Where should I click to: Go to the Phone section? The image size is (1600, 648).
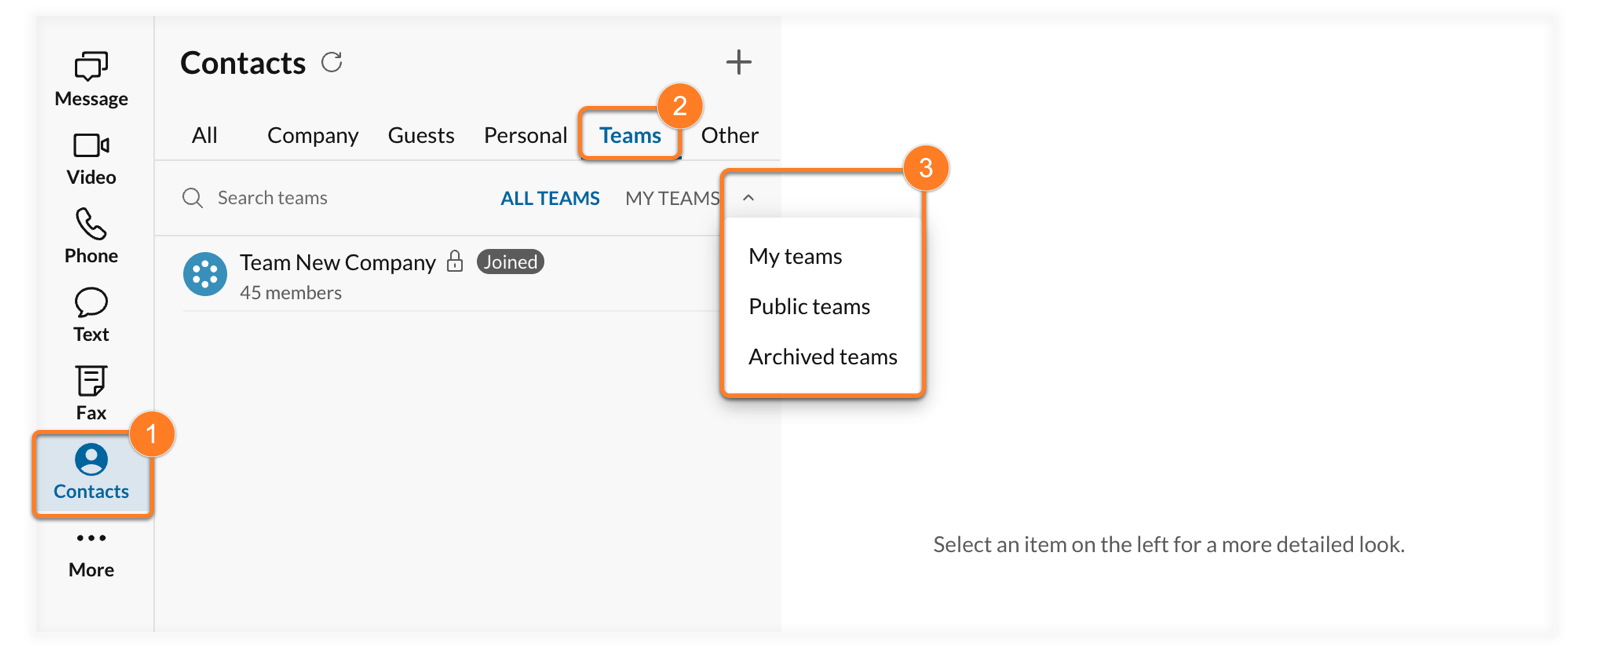tap(91, 236)
